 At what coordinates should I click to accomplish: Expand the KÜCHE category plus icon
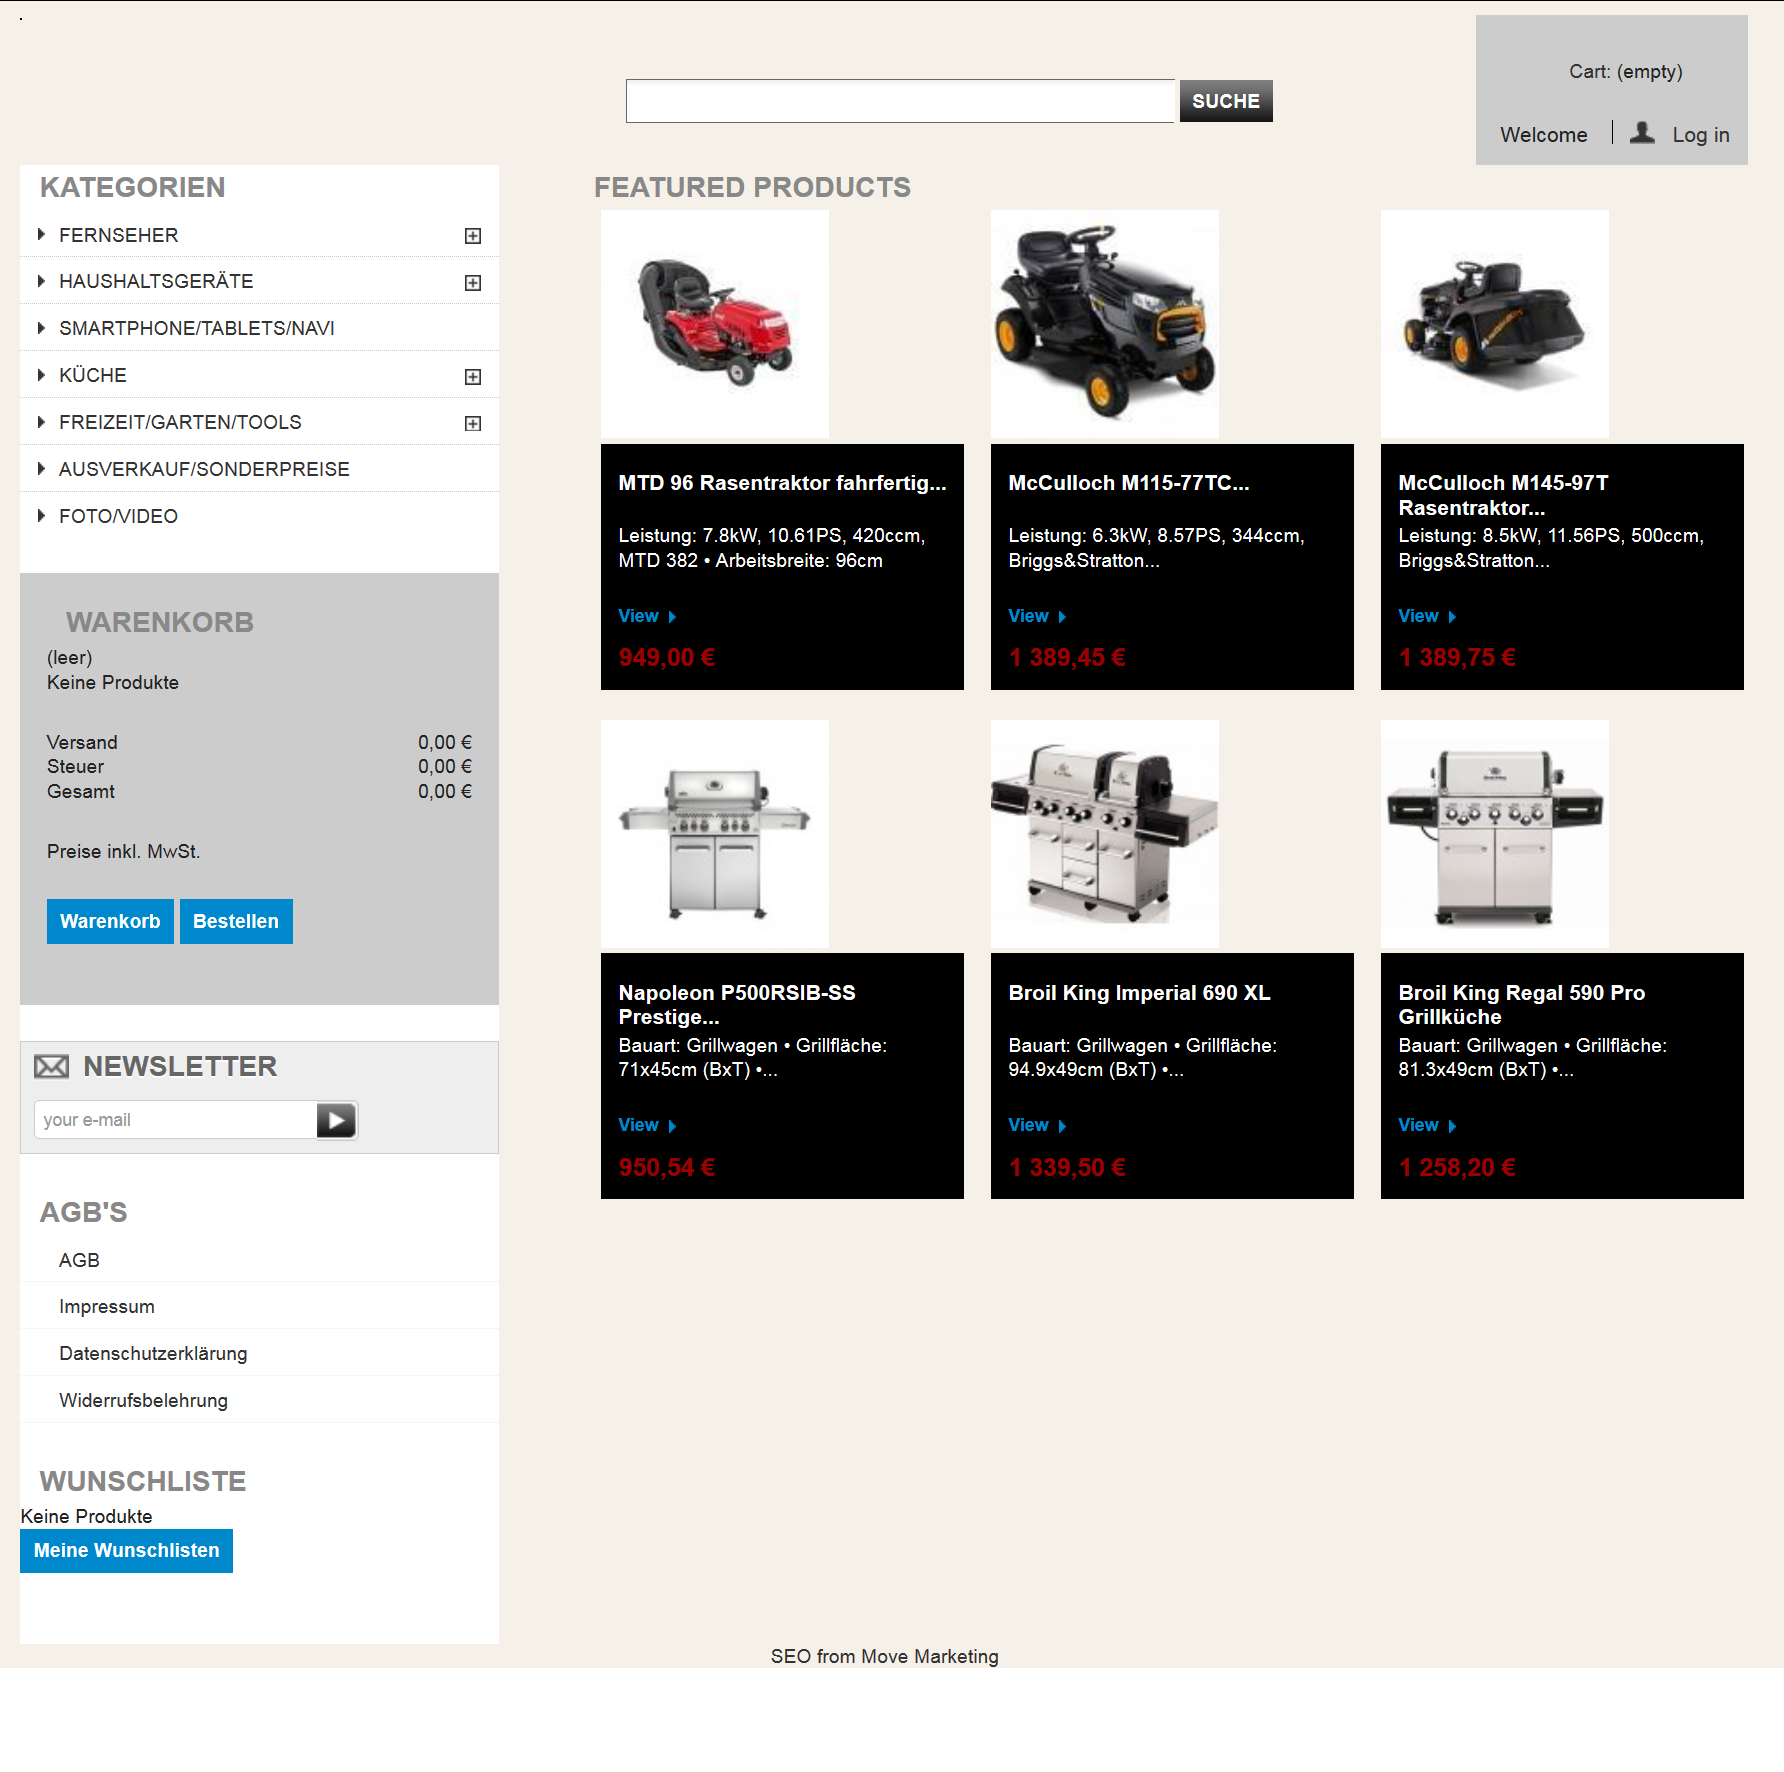(x=473, y=377)
